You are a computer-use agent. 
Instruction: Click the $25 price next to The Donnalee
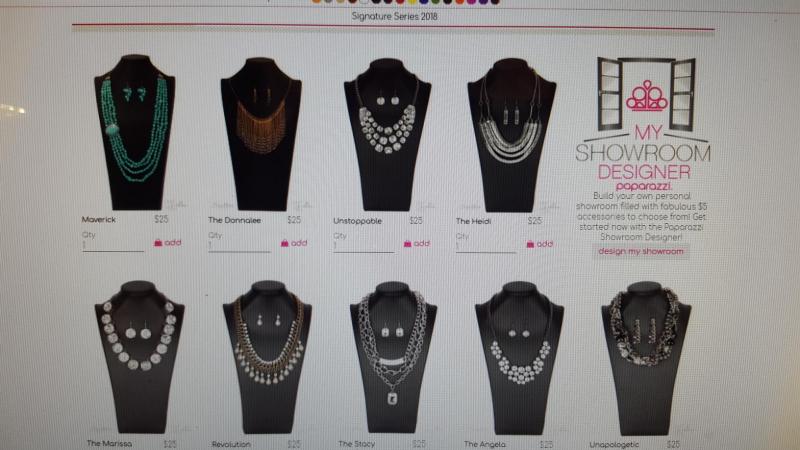[294, 220]
